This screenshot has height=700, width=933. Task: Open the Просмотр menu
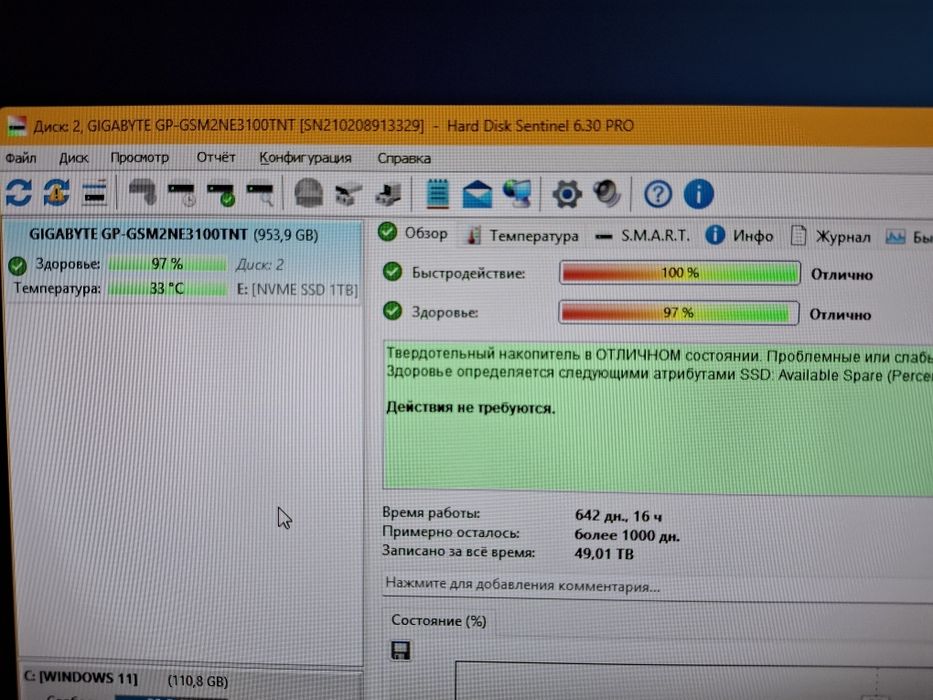pos(140,158)
